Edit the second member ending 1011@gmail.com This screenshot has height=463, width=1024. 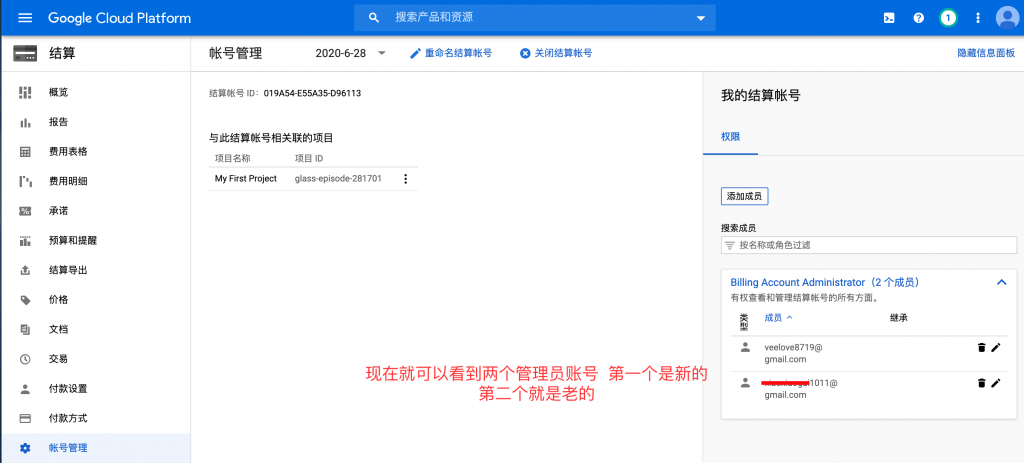point(995,383)
